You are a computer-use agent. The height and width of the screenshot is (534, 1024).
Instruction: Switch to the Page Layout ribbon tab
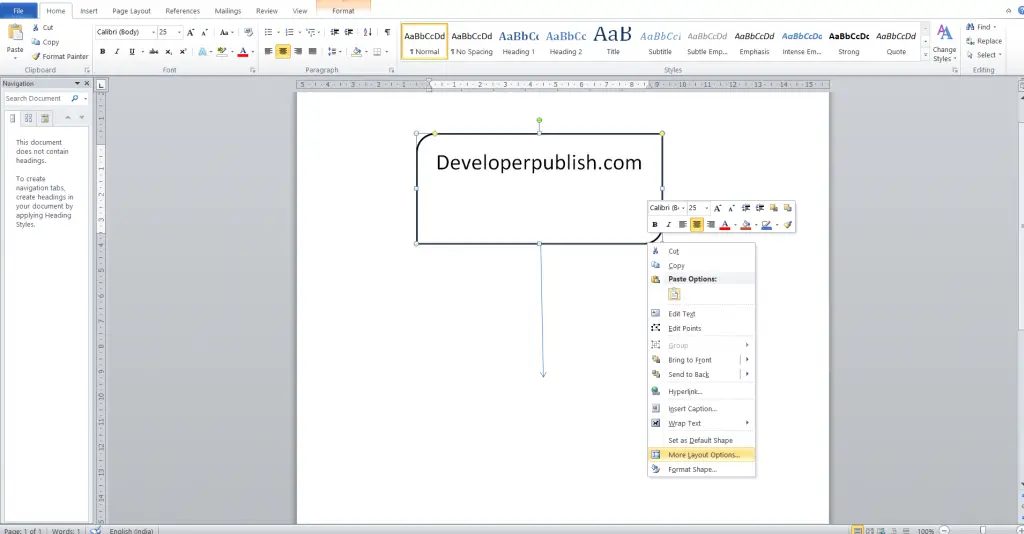131,11
